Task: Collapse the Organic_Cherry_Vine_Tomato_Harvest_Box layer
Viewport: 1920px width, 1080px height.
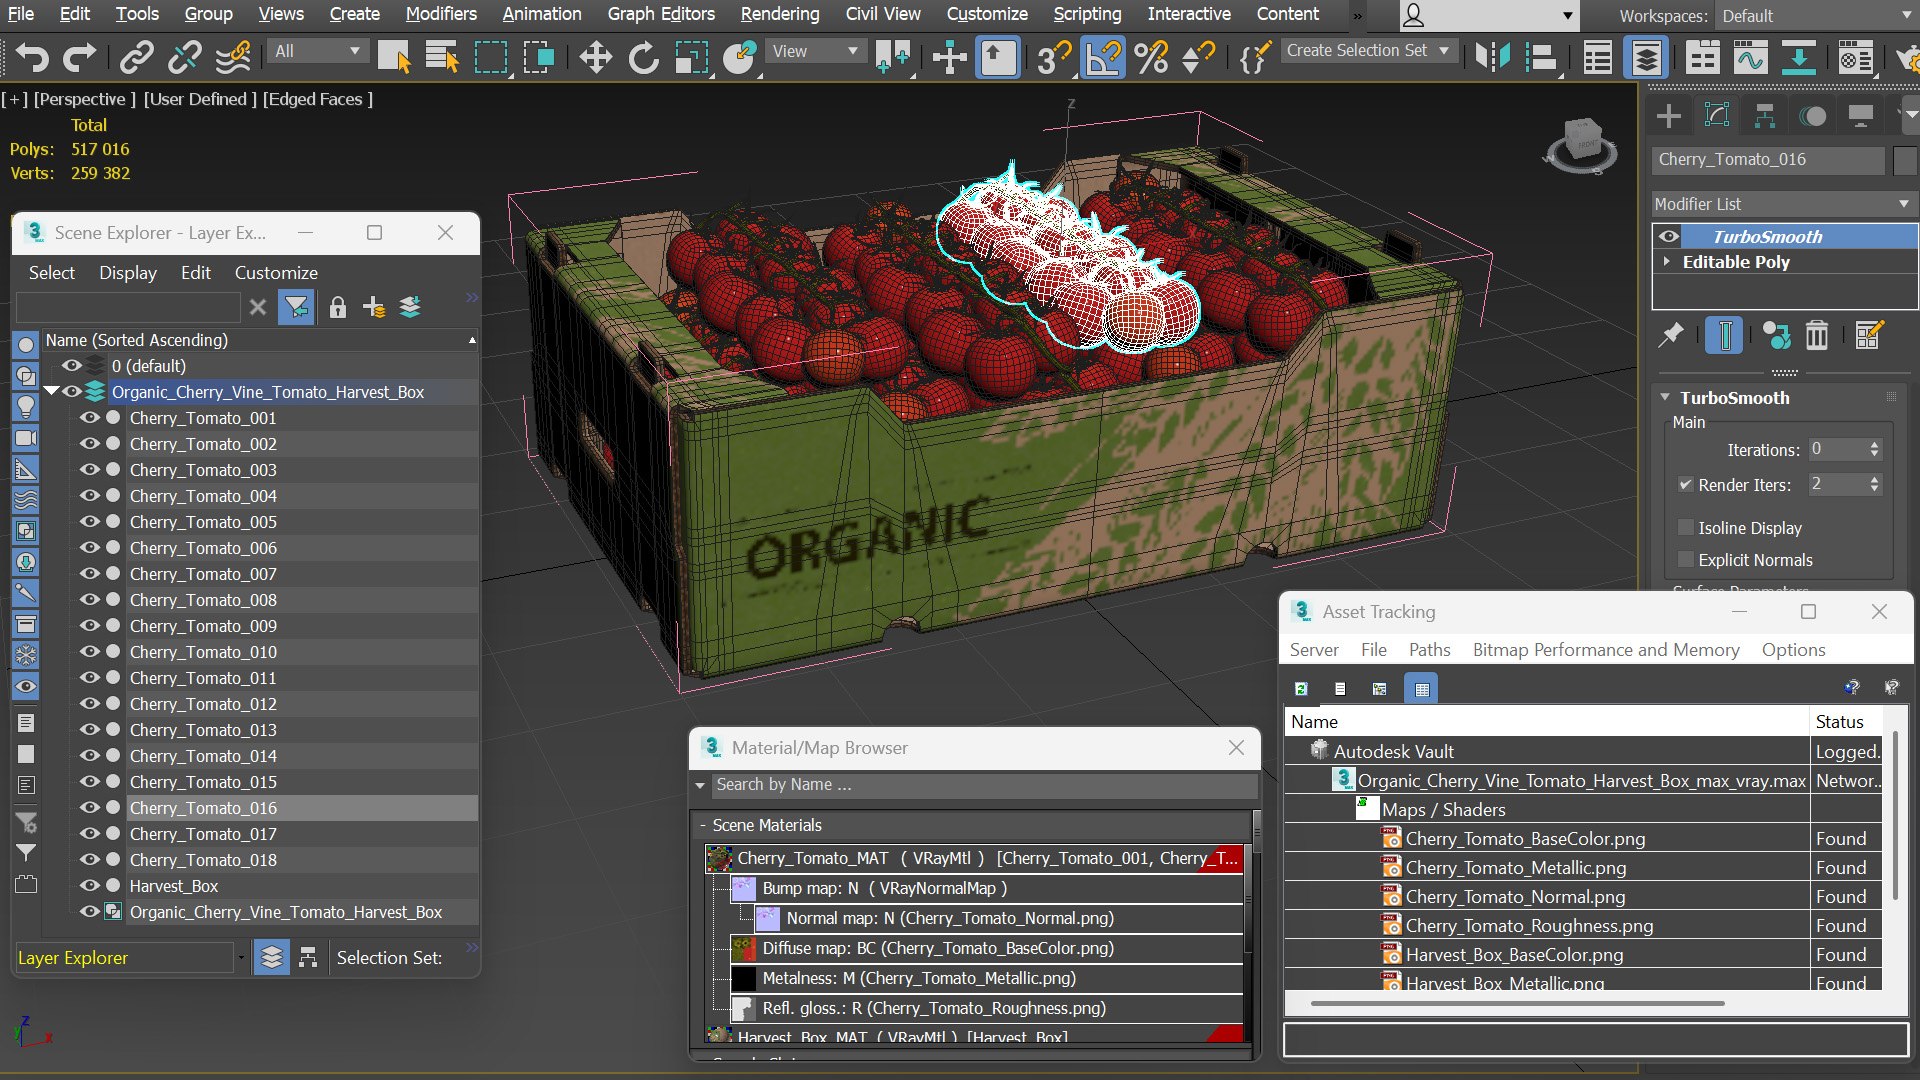Action: (x=51, y=391)
